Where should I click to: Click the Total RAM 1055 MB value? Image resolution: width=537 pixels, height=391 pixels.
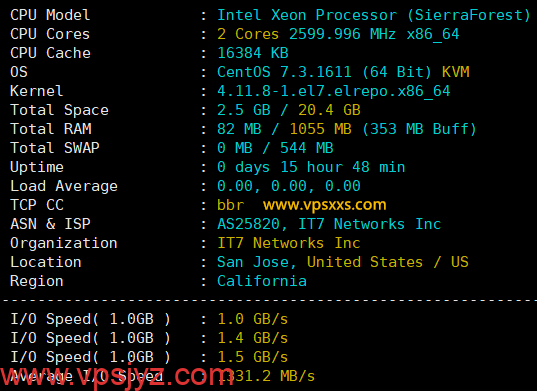point(321,129)
